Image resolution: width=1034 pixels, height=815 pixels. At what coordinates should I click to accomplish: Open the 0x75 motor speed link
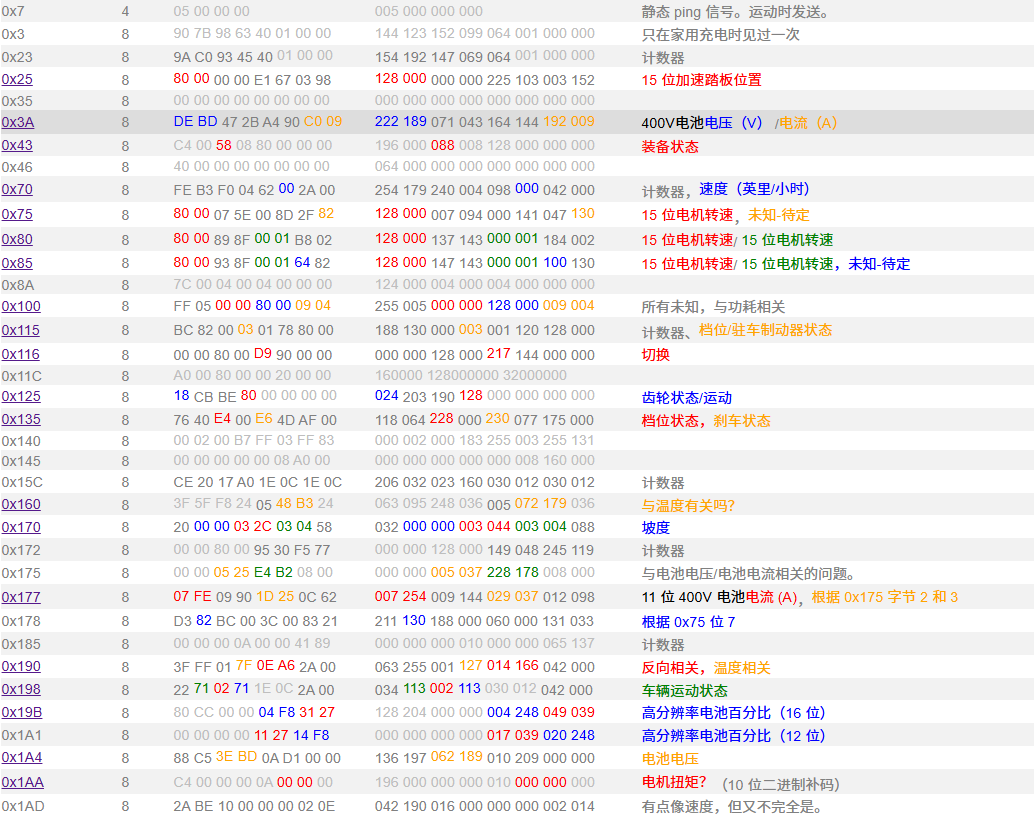(17, 214)
